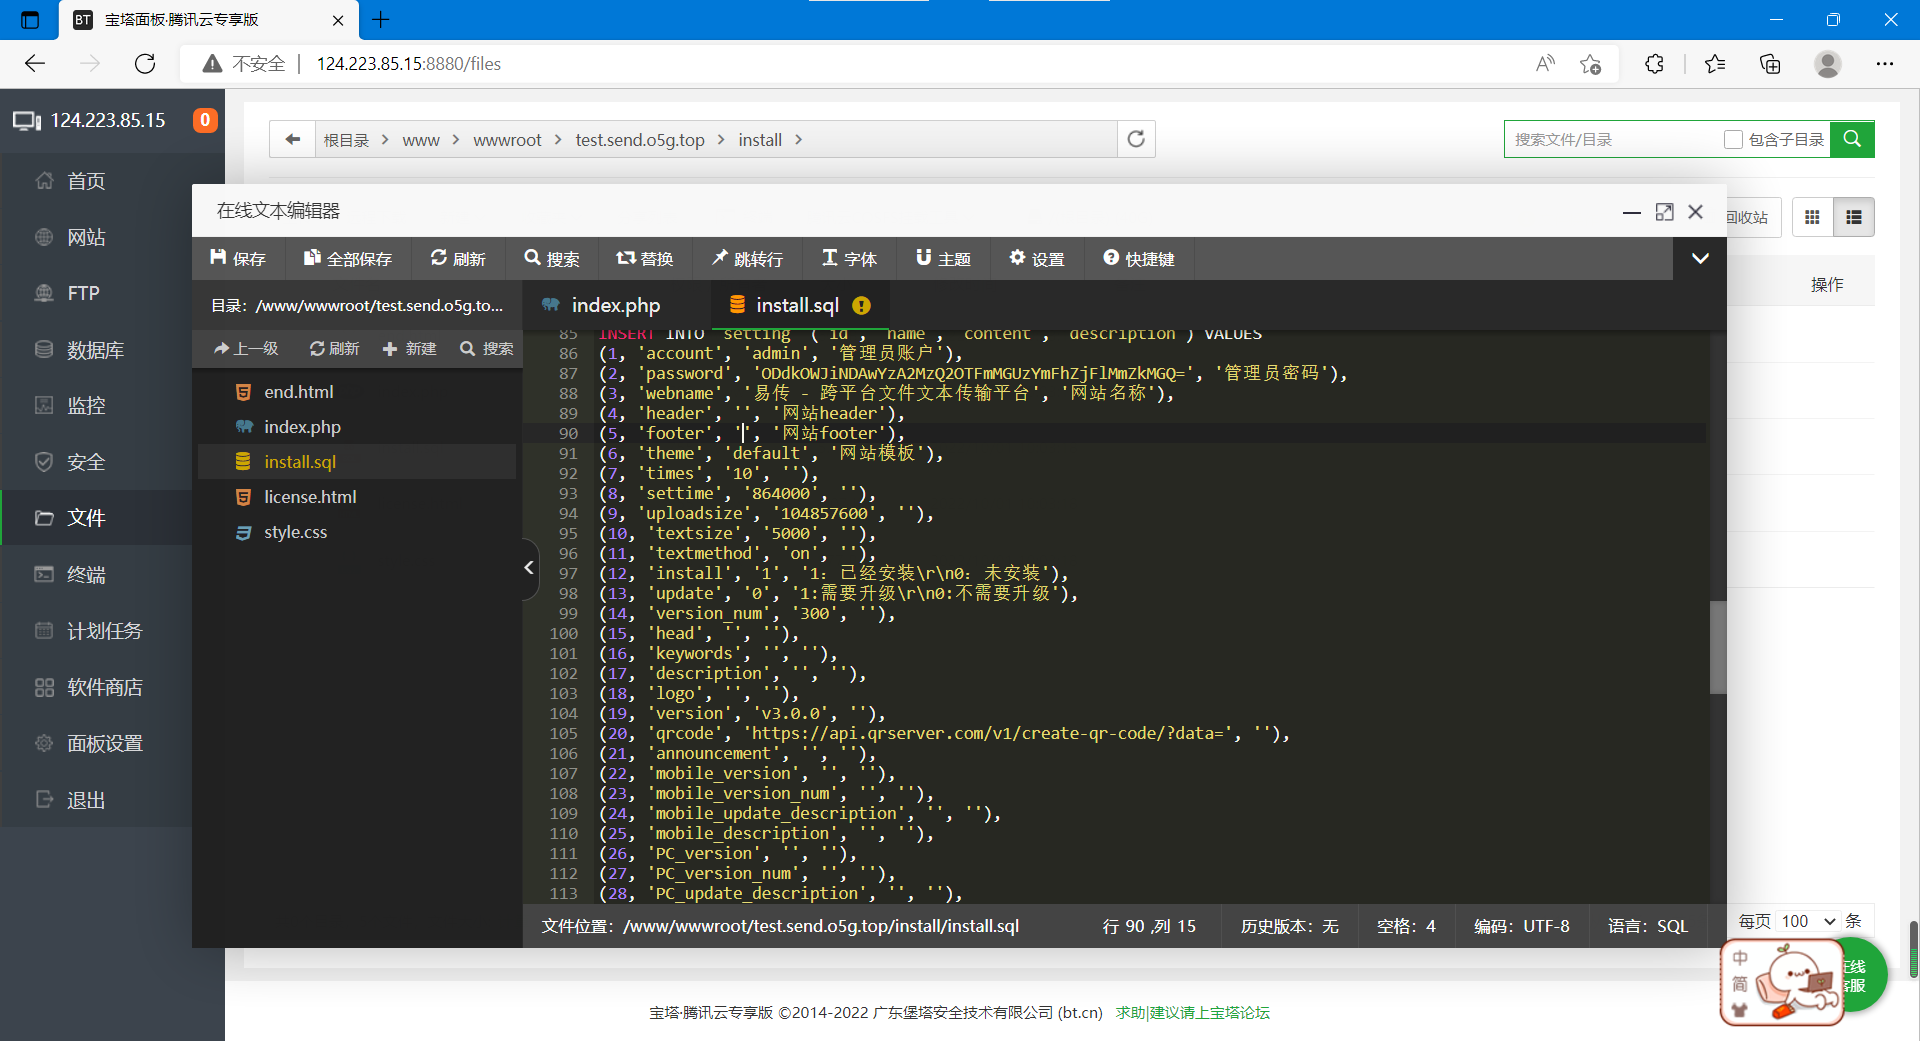Switch to the index.php editor tab

click(615, 305)
